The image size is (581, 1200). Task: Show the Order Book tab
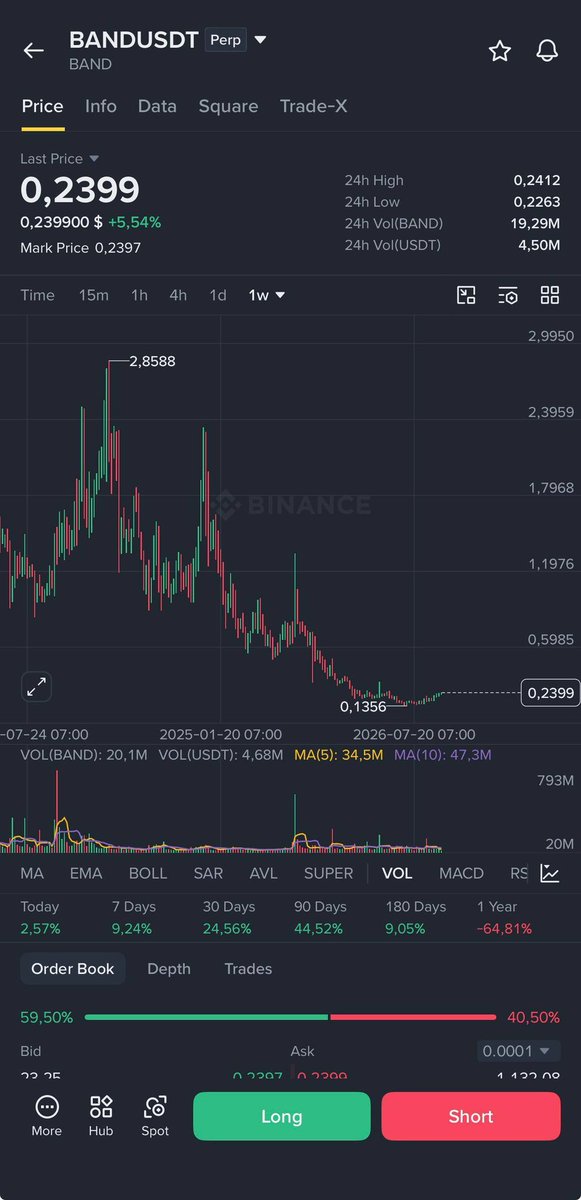pos(73,969)
